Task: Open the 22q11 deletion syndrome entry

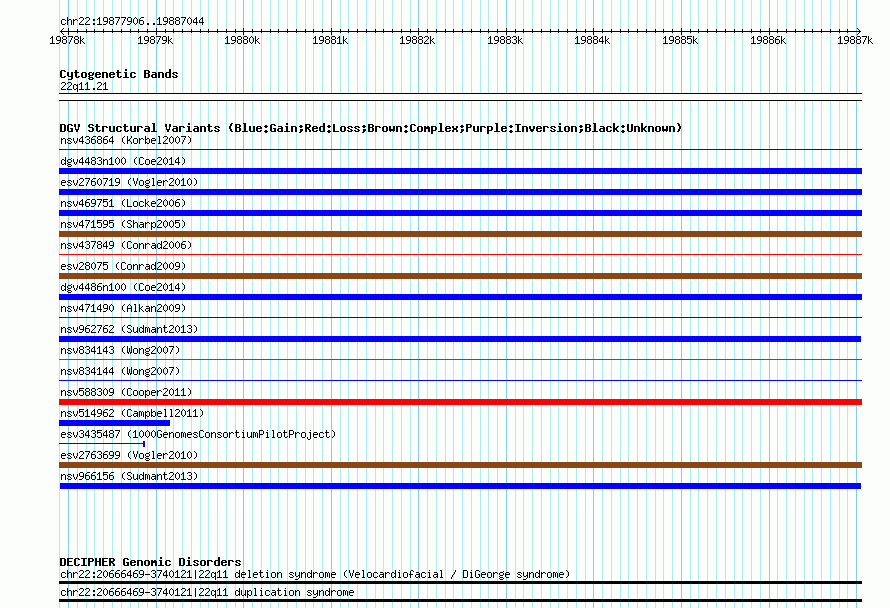Action: [315, 574]
